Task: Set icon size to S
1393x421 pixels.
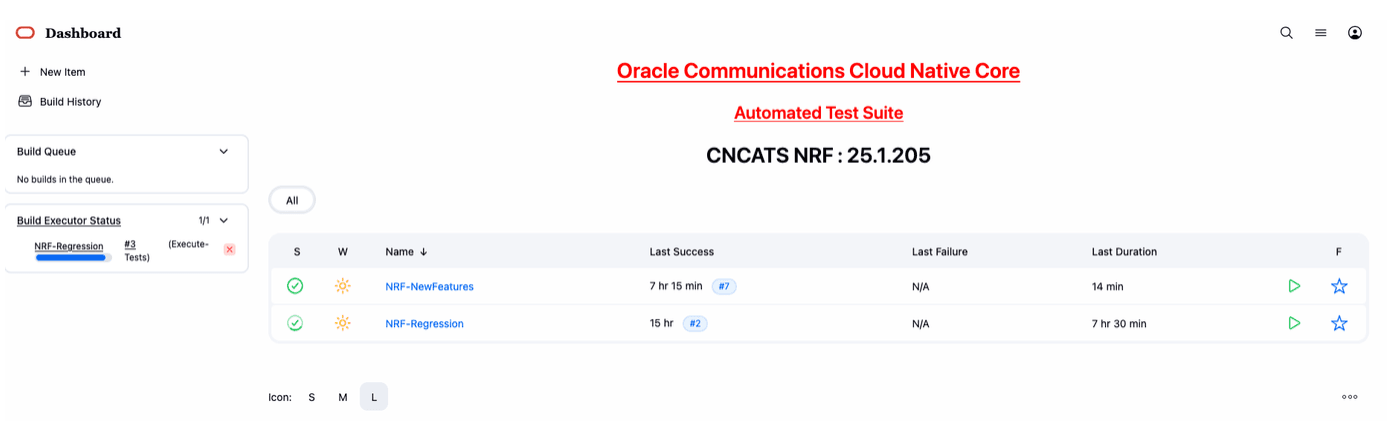Action: [311, 397]
